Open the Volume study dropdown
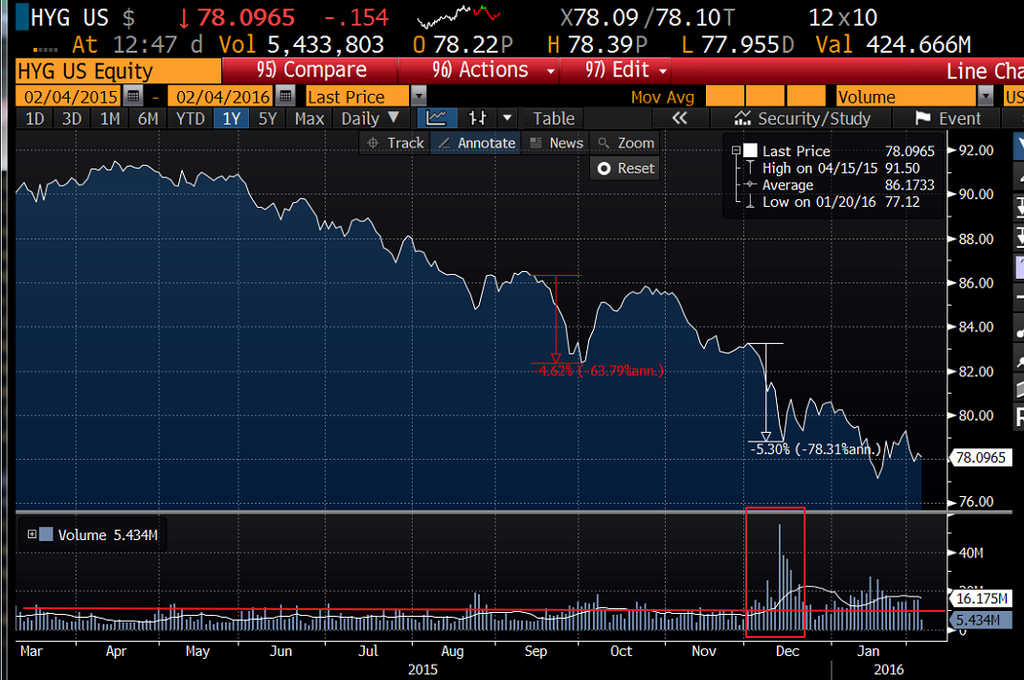1024x680 pixels. pyautogui.click(x=985, y=96)
